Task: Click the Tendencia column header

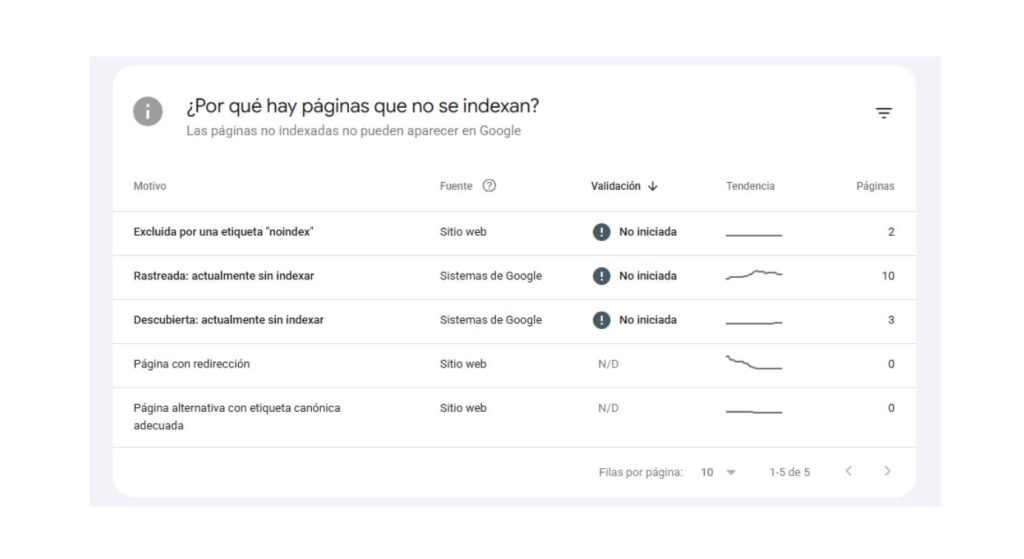Action: 750,186
